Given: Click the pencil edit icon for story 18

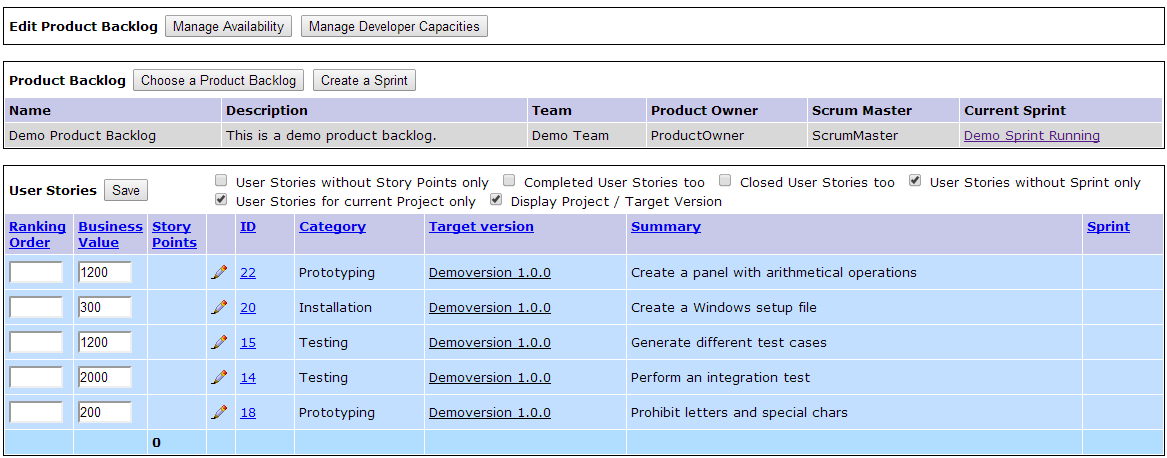Looking at the screenshot, I should (219, 412).
